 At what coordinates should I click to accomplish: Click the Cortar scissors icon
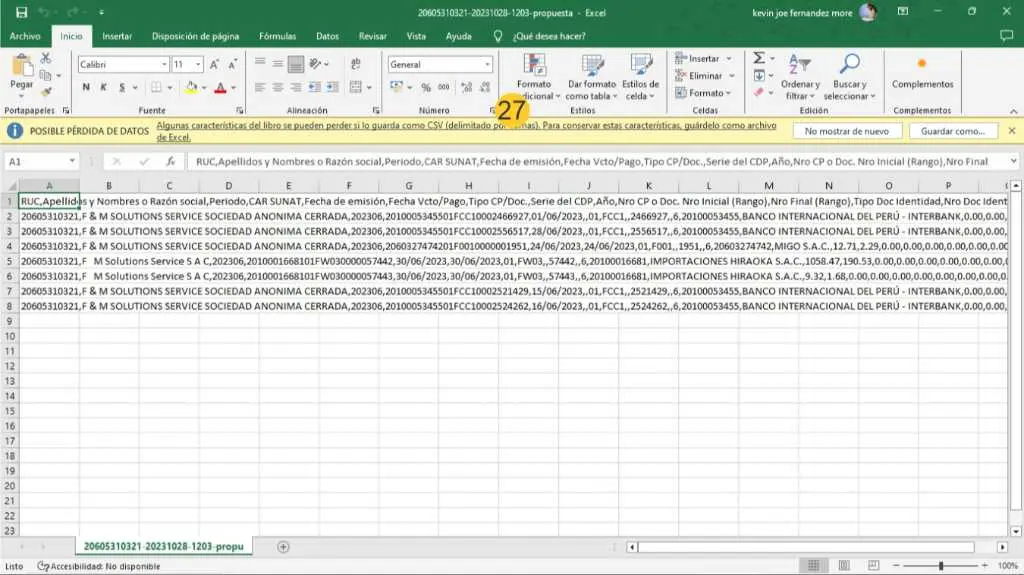click(x=45, y=59)
